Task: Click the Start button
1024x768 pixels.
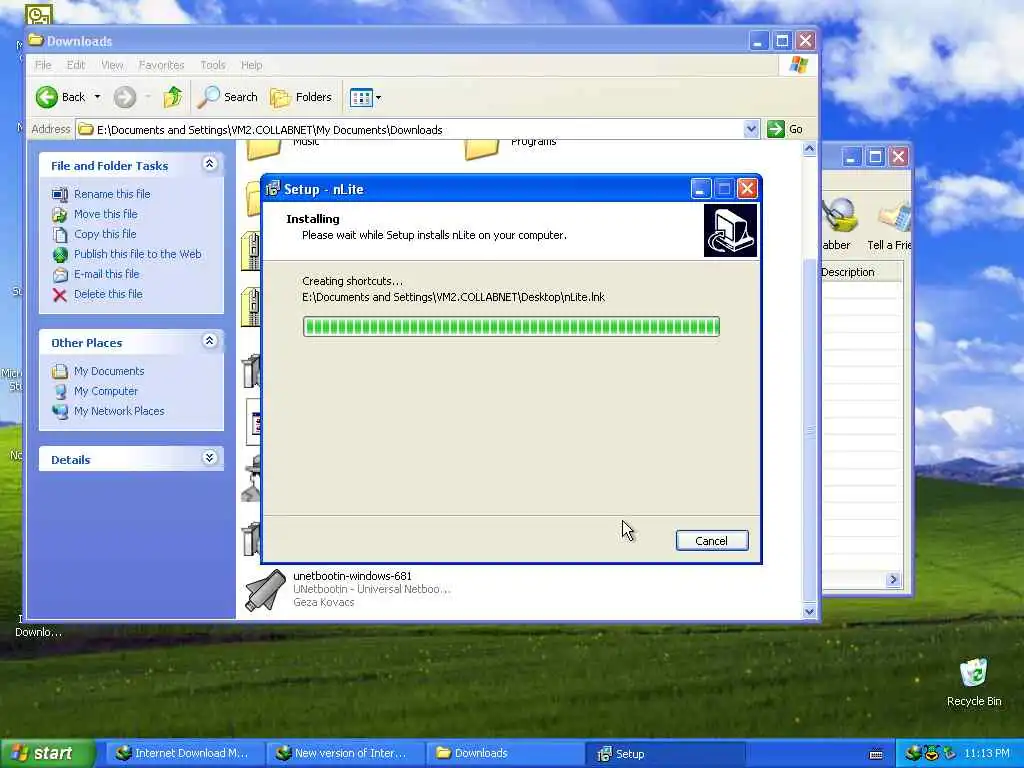Action: (x=47, y=753)
